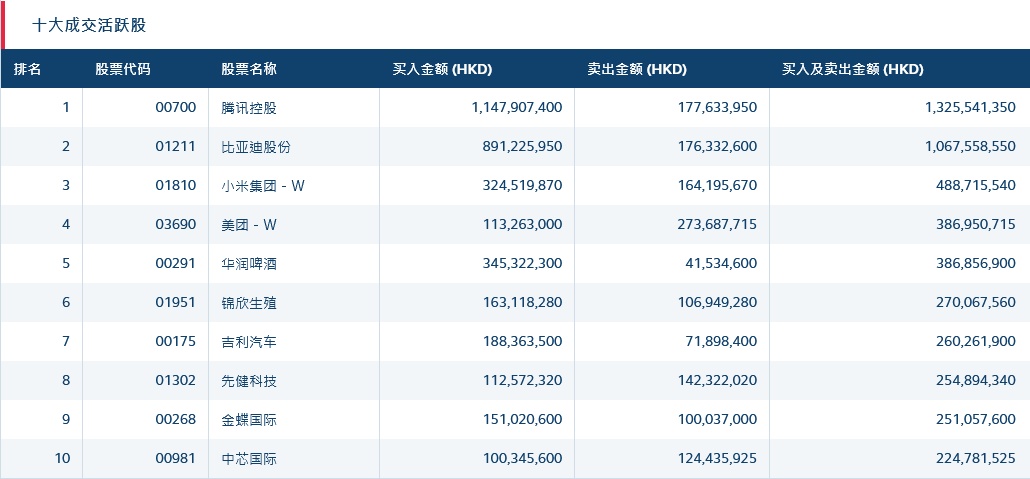The height and width of the screenshot is (479, 1030).
Task: Click sell amount 142,322,020
Action: (717, 380)
